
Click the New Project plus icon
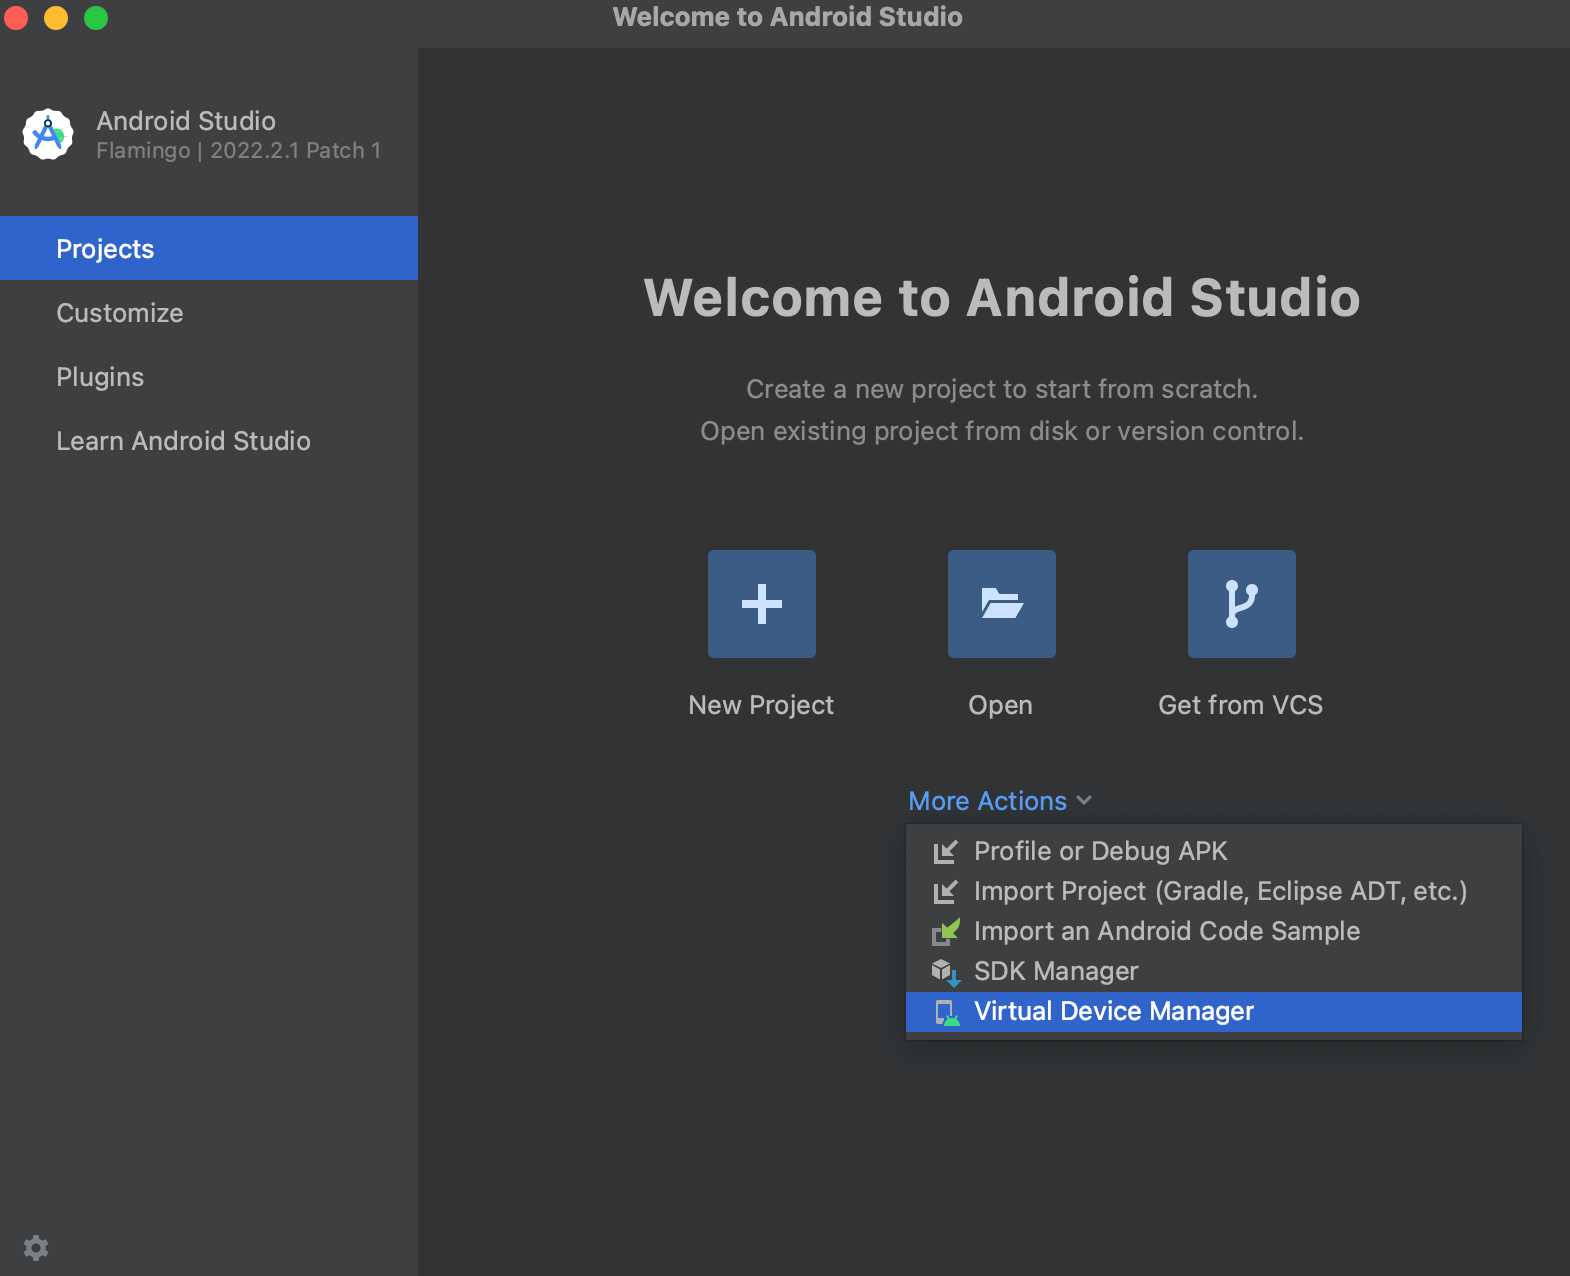point(761,604)
